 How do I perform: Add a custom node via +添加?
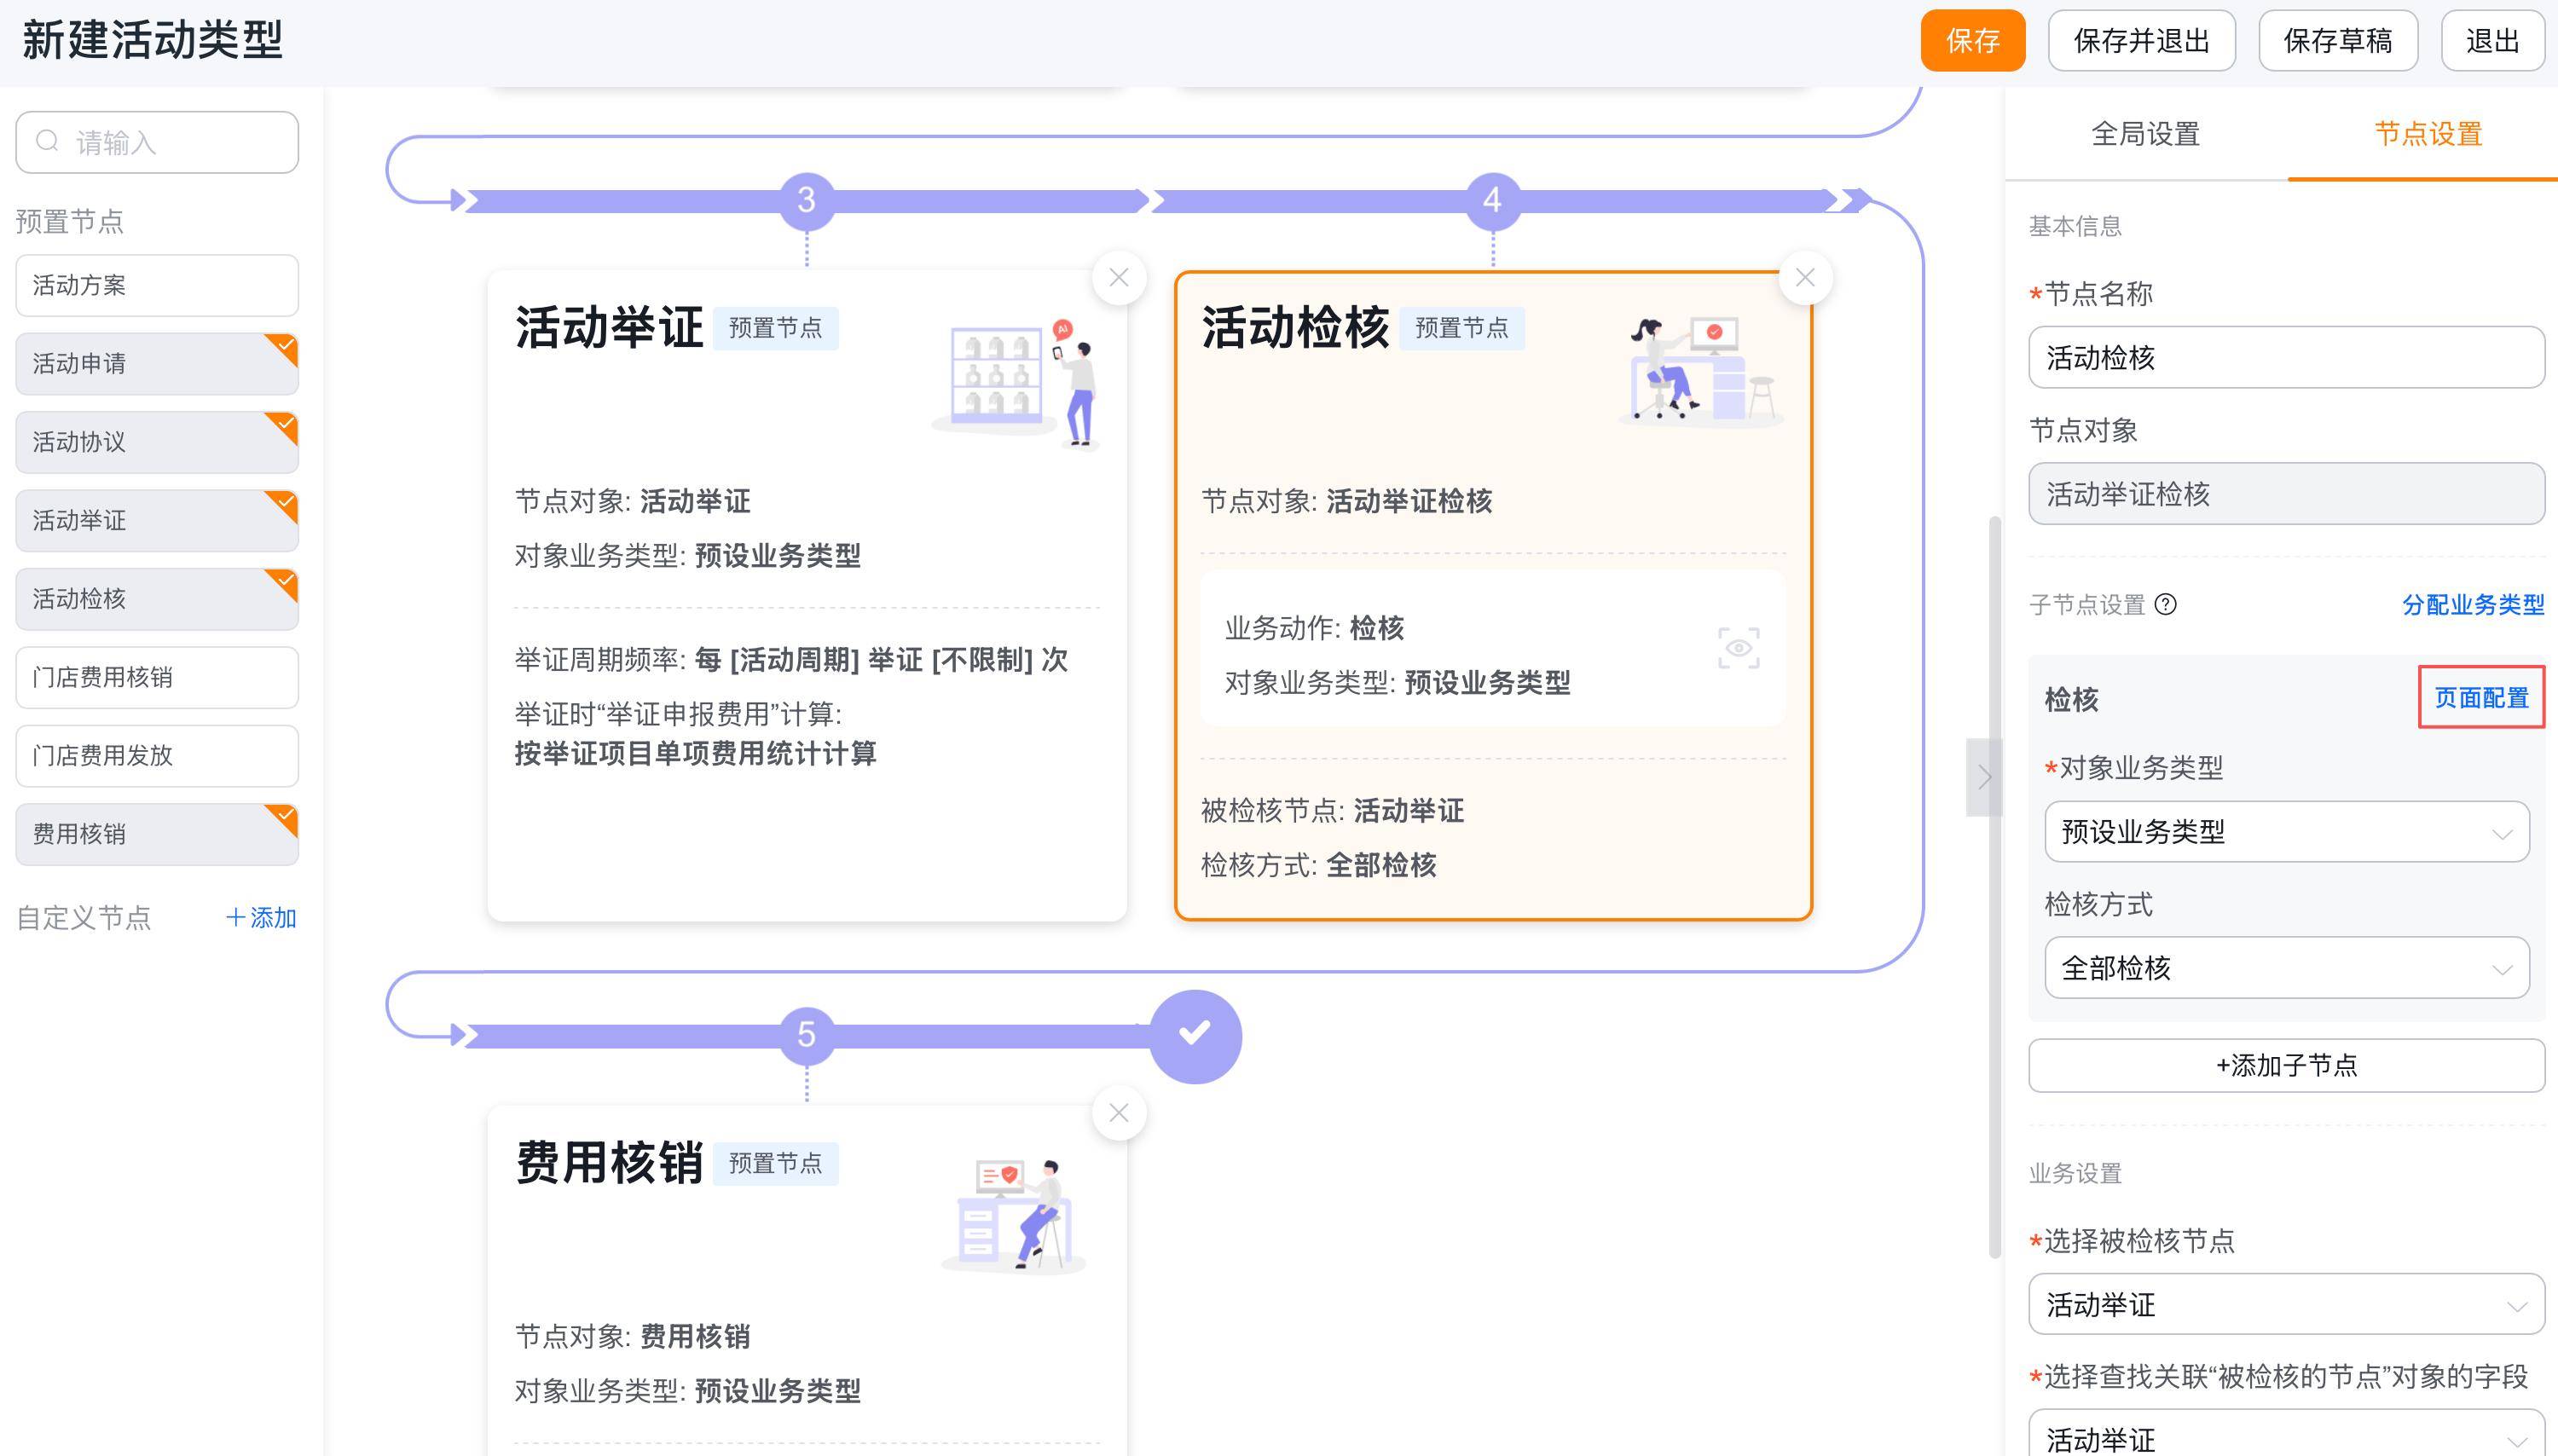pos(261,917)
